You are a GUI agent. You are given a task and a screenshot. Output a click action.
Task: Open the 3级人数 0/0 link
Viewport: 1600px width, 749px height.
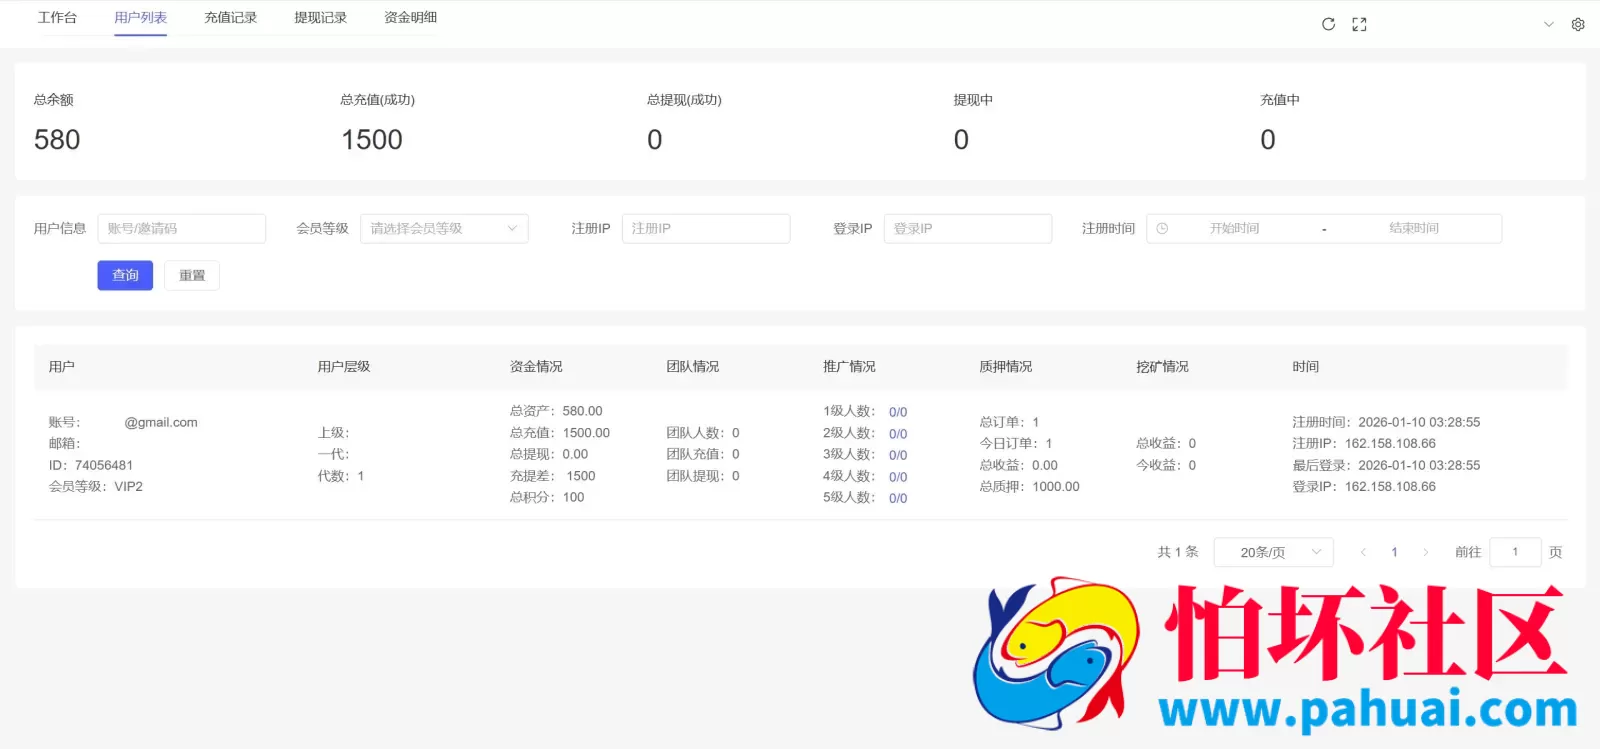(x=898, y=455)
